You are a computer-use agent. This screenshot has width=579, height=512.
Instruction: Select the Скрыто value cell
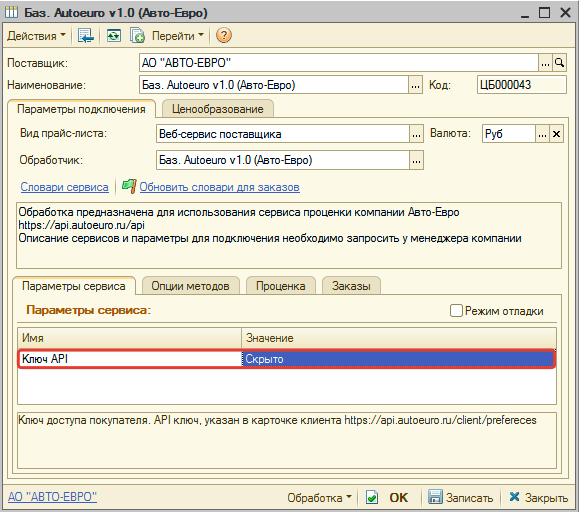pos(398,359)
